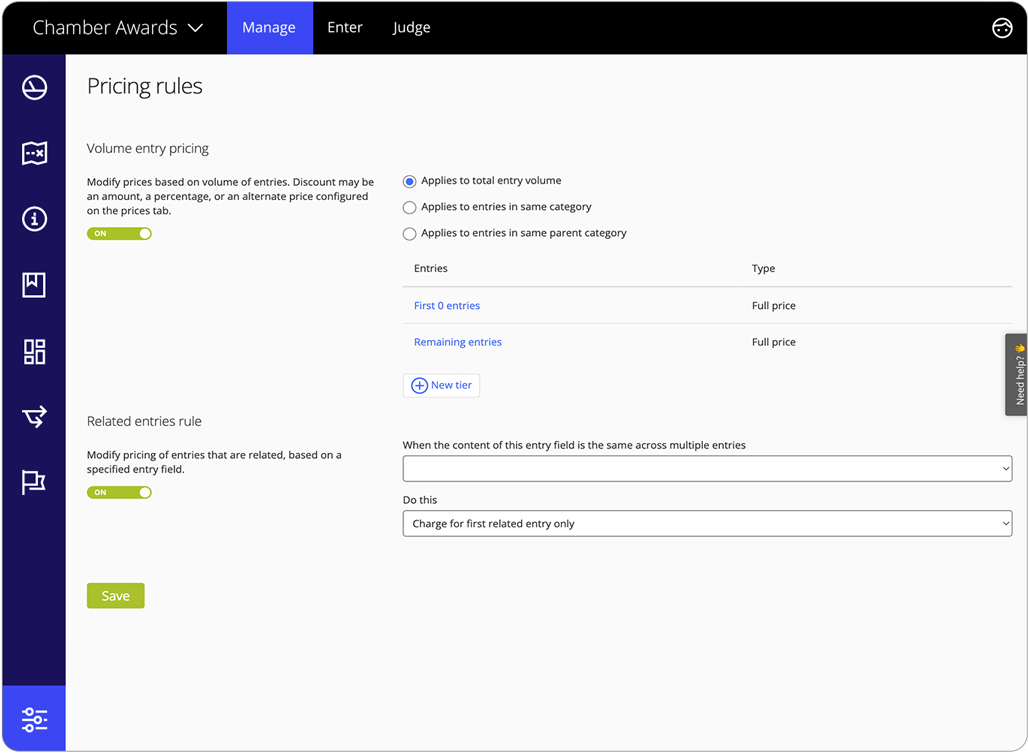
Task: Select the flag icon in the sidebar
Action: tap(34, 482)
